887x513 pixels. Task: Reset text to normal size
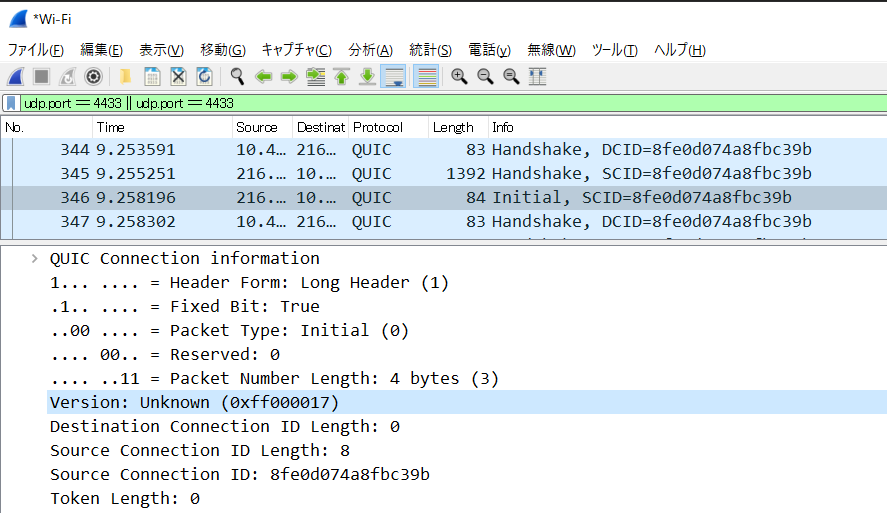[x=511, y=76]
